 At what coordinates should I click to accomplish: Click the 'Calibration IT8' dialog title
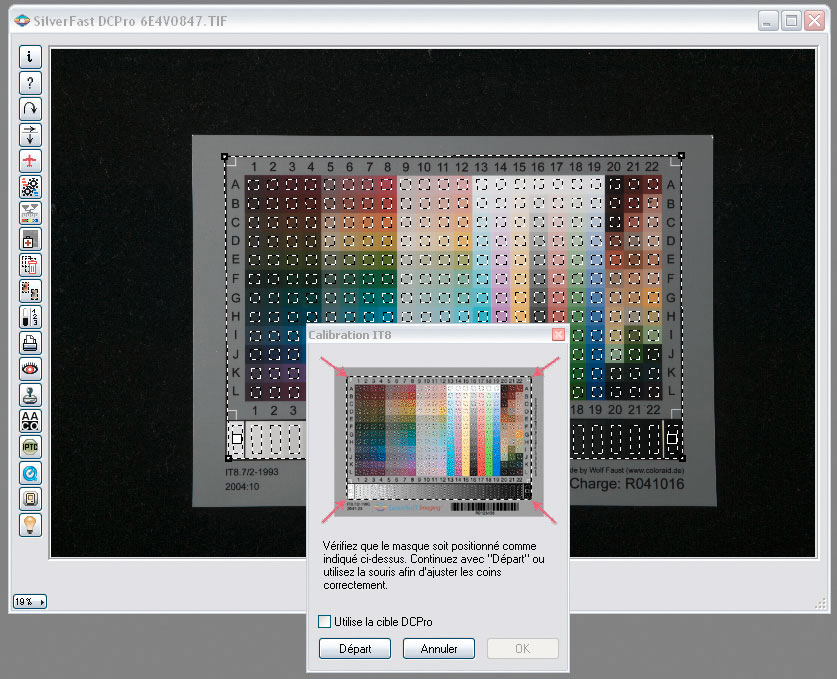pyautogui.click(x=350, y=335)
